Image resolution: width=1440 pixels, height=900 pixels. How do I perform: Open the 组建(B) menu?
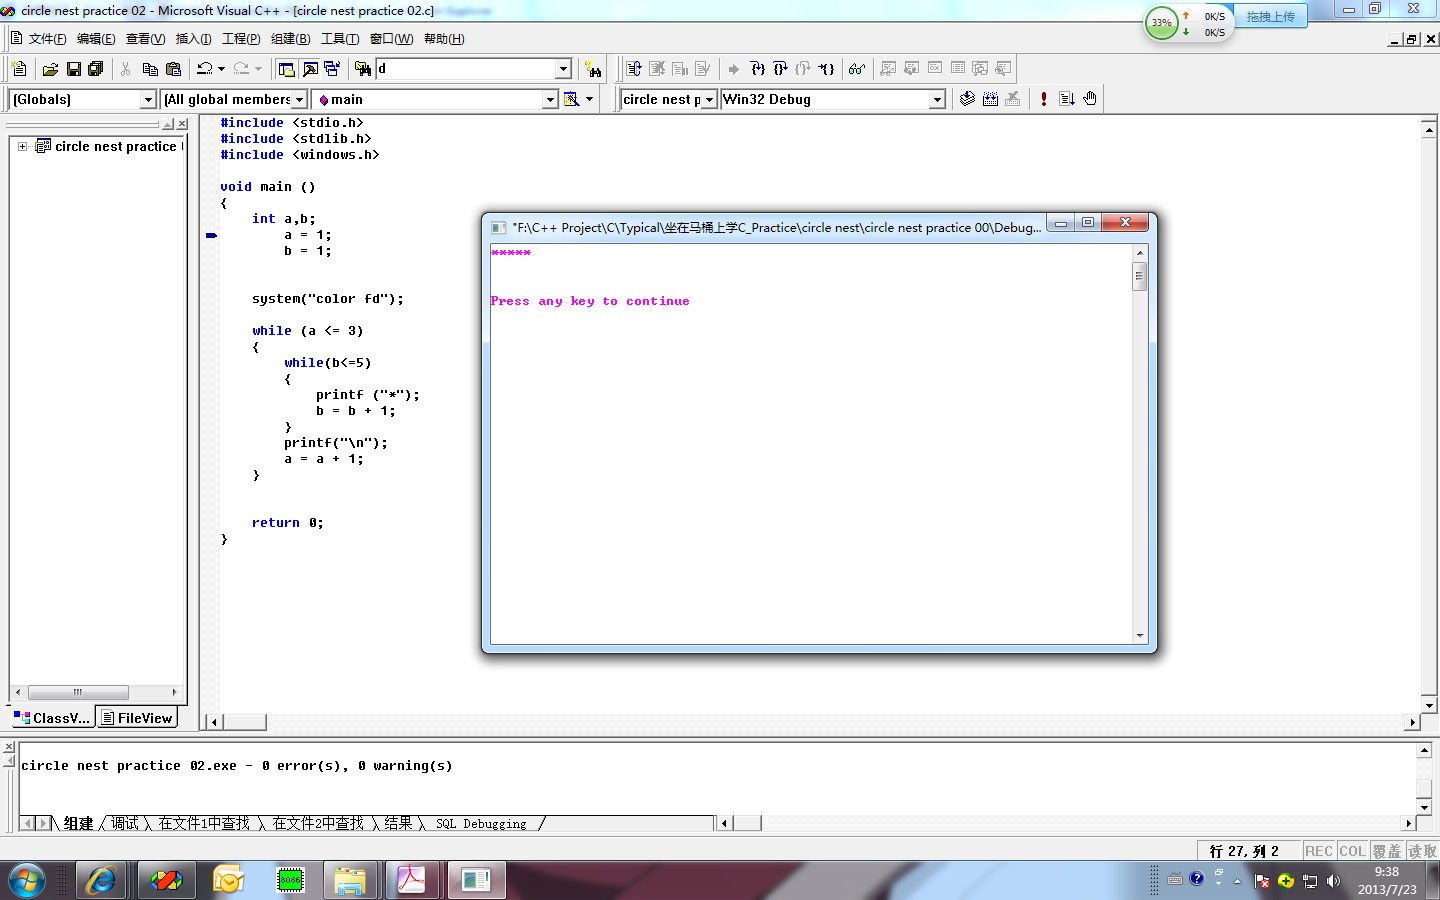290,39
